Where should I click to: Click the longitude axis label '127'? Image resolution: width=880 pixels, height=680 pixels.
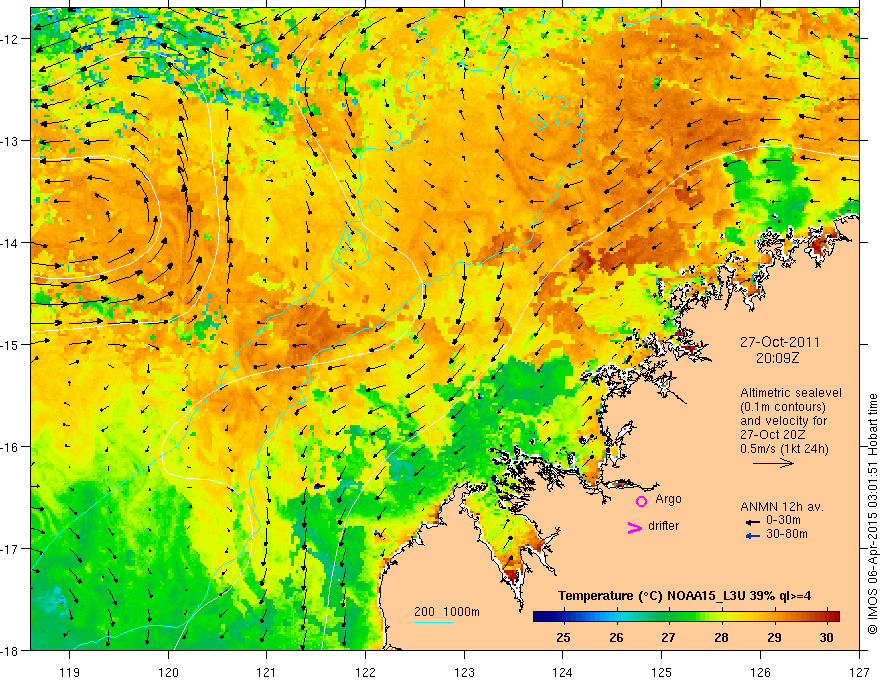(859, 672)
